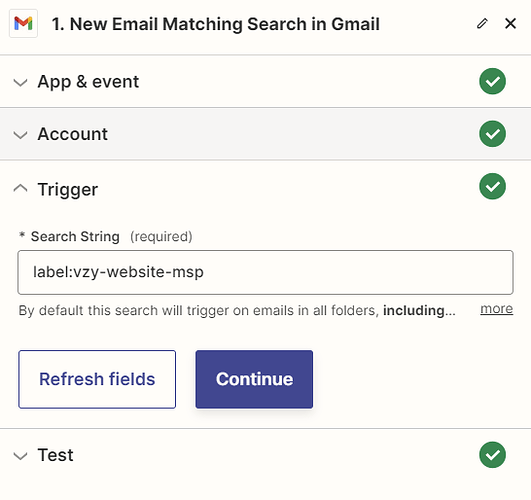Close the Gmail trigger panel
This screenshot has width=531, height=500.
(510, 23)
